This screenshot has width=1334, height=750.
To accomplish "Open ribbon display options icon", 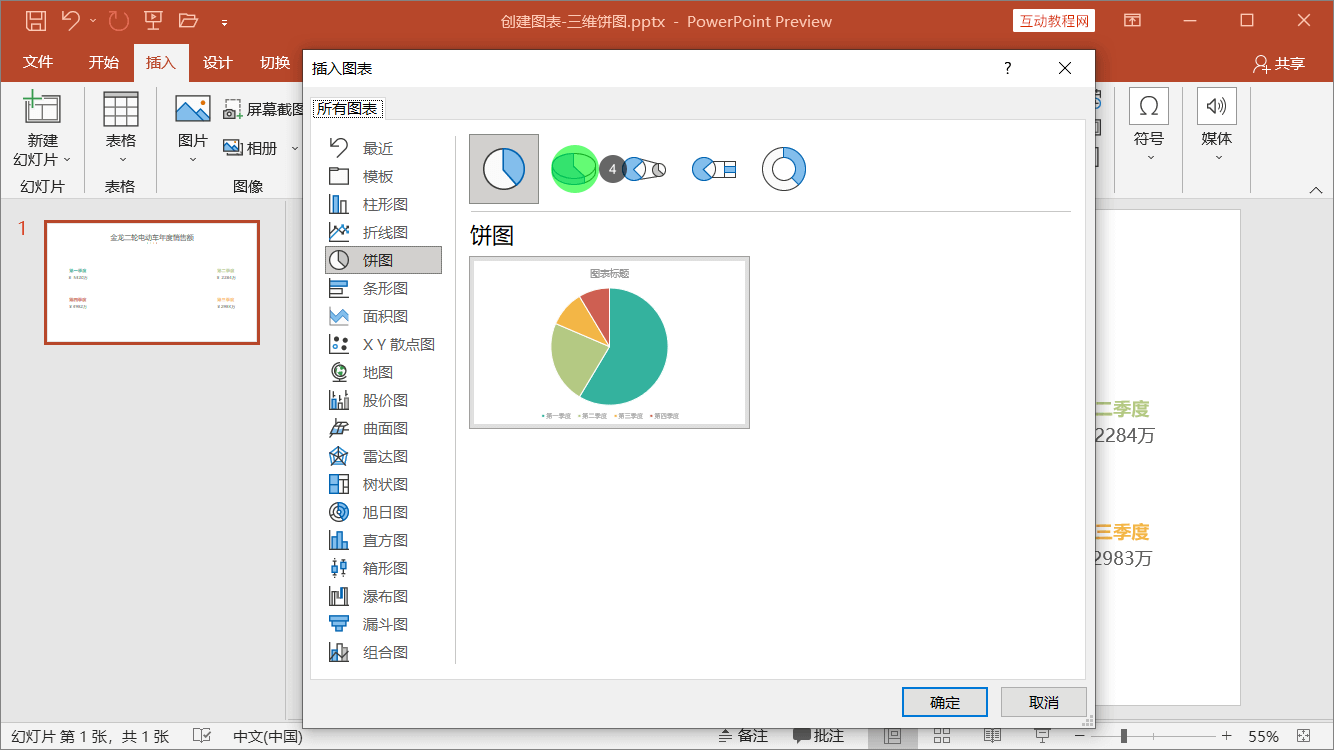I will point(1132,20).
